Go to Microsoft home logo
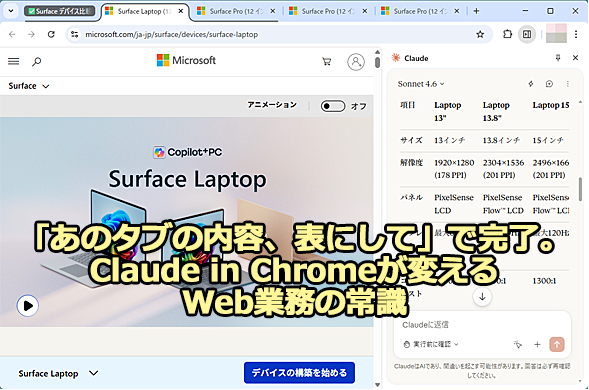This screenshot has width=589, height=390. 186,60
